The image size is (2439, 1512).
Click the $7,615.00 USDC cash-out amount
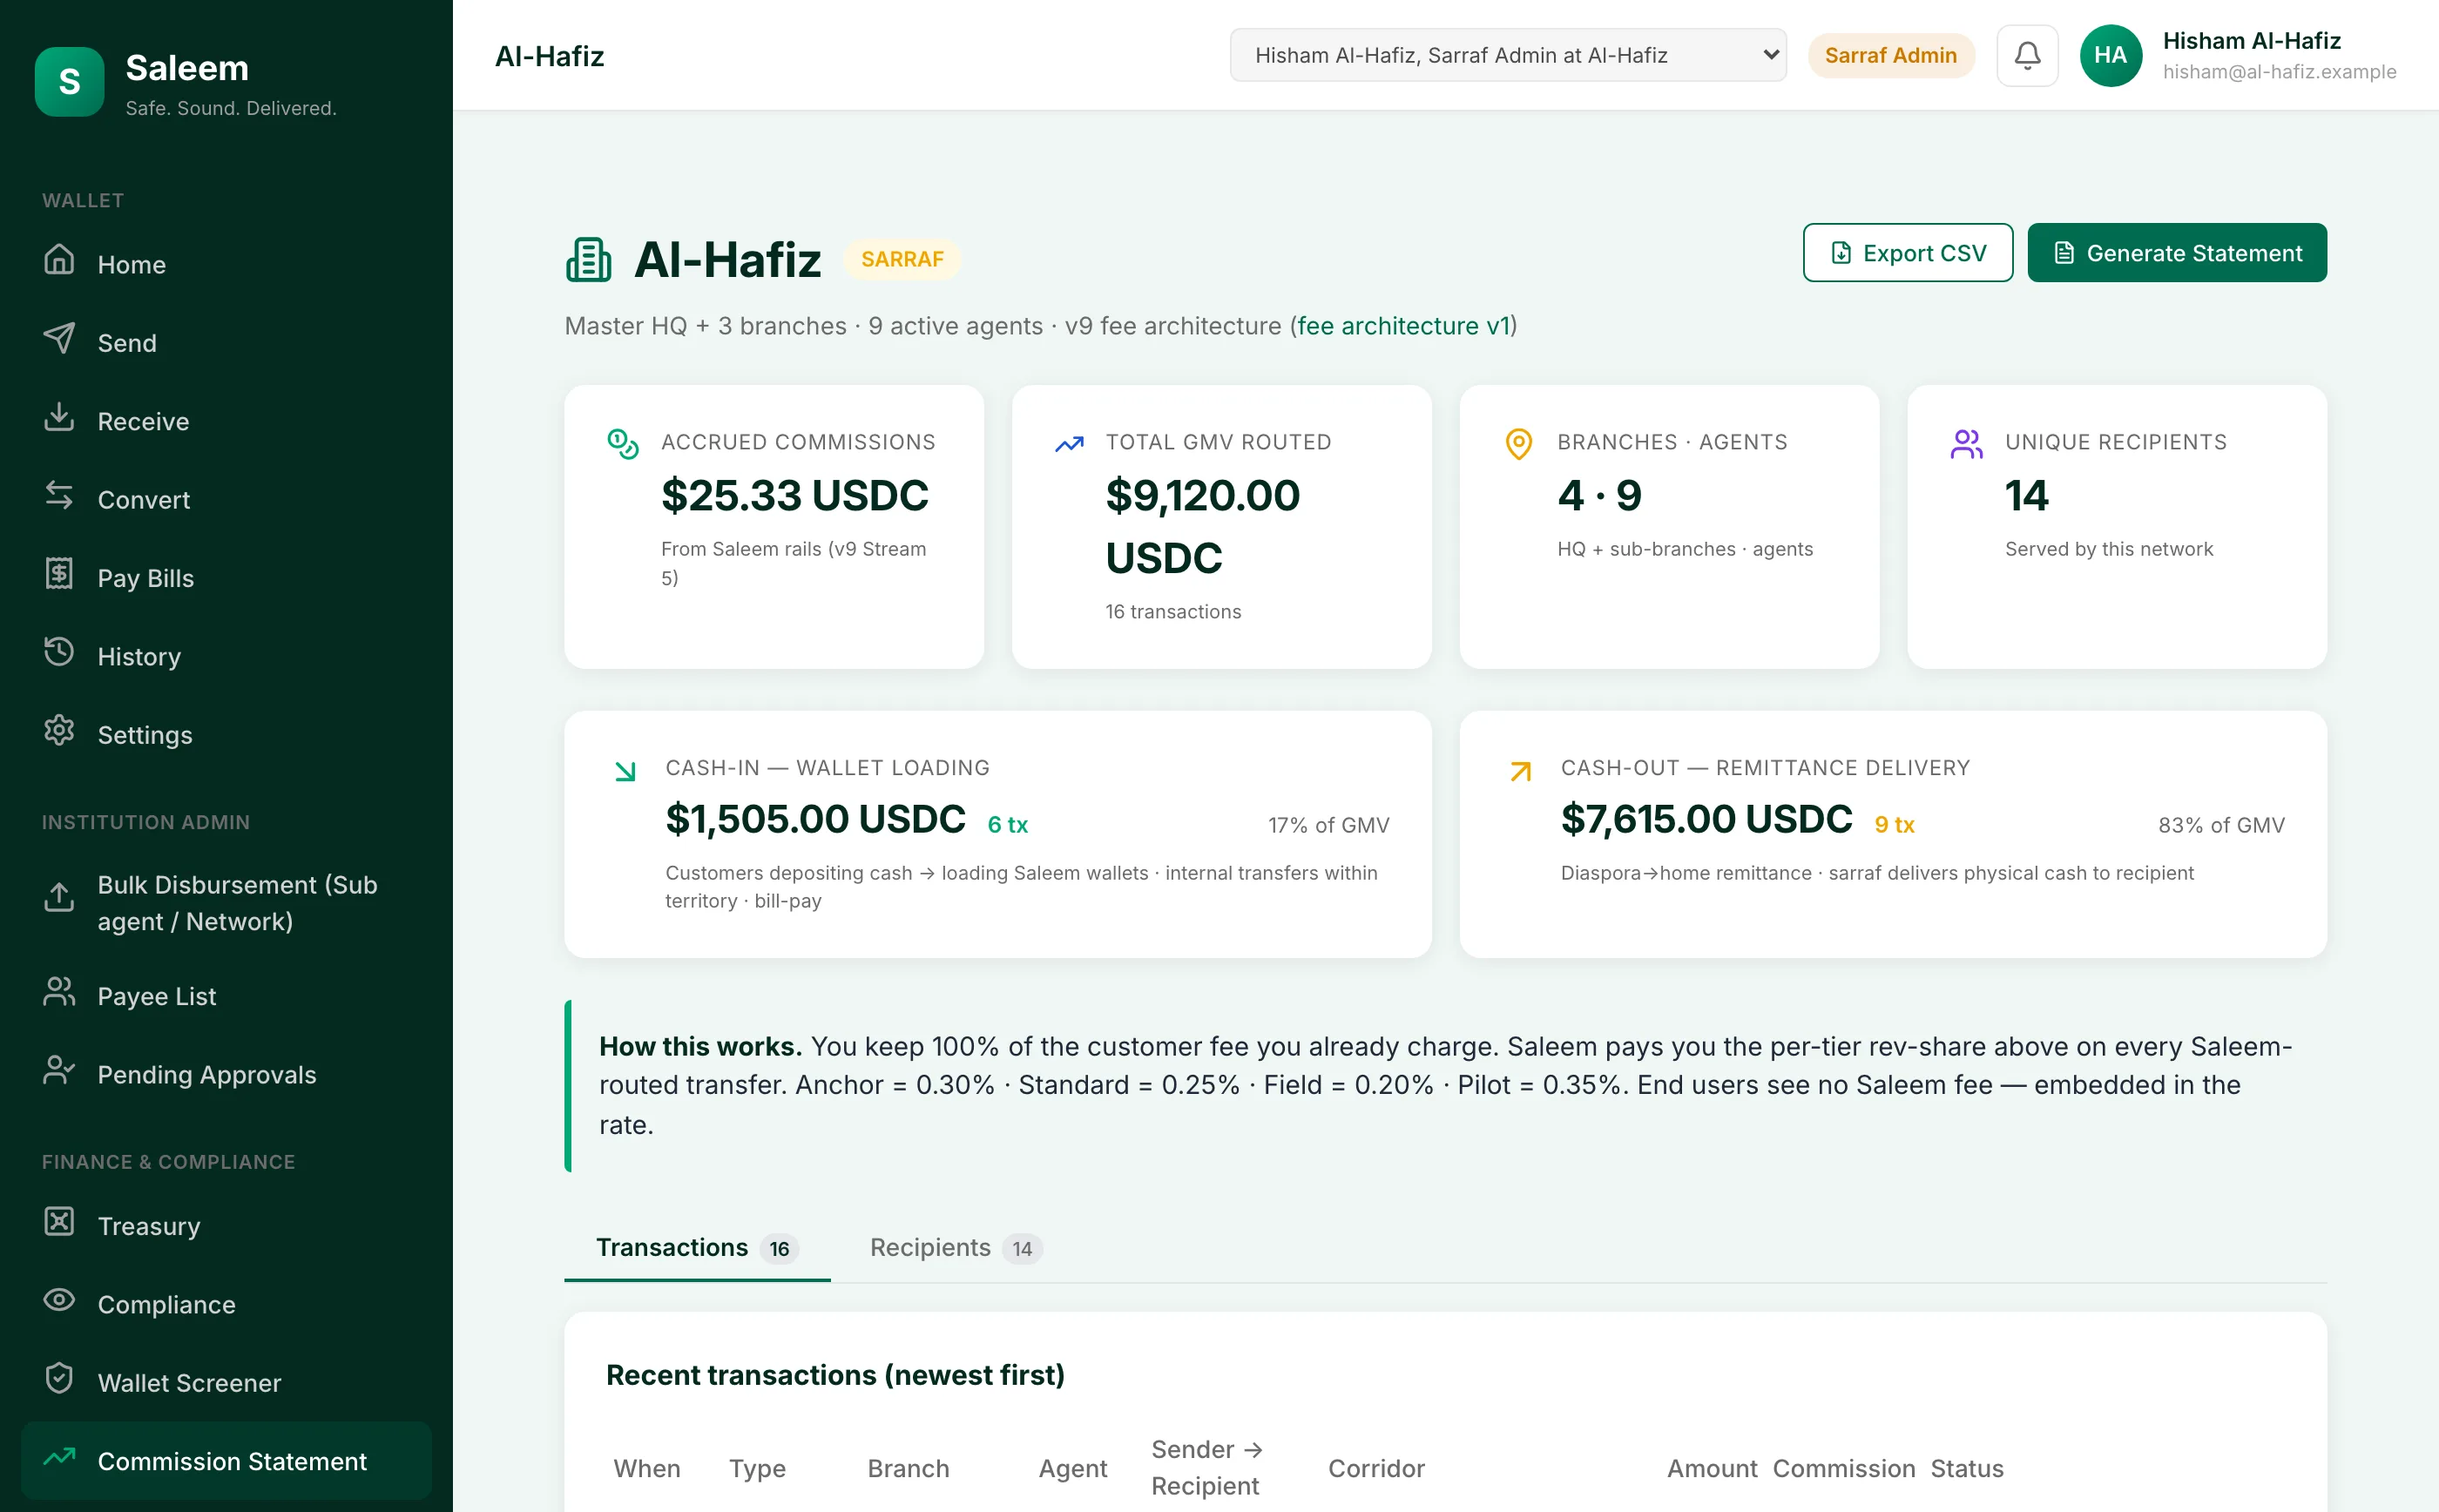tap(1706, 819)
